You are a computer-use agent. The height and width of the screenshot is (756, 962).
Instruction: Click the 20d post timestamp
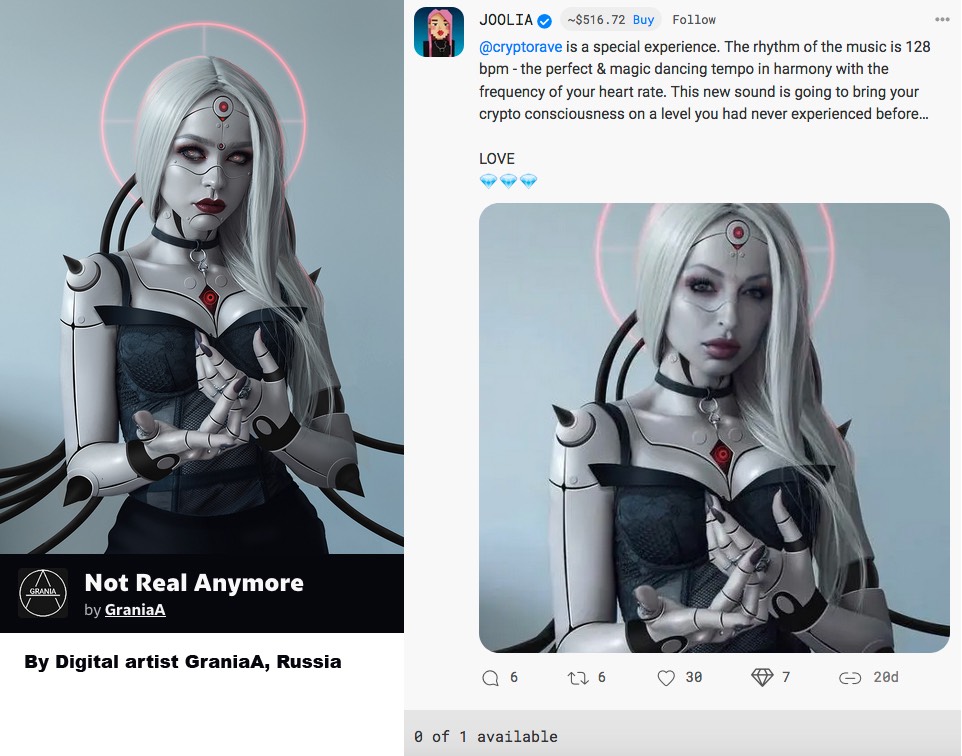(886, 678)
